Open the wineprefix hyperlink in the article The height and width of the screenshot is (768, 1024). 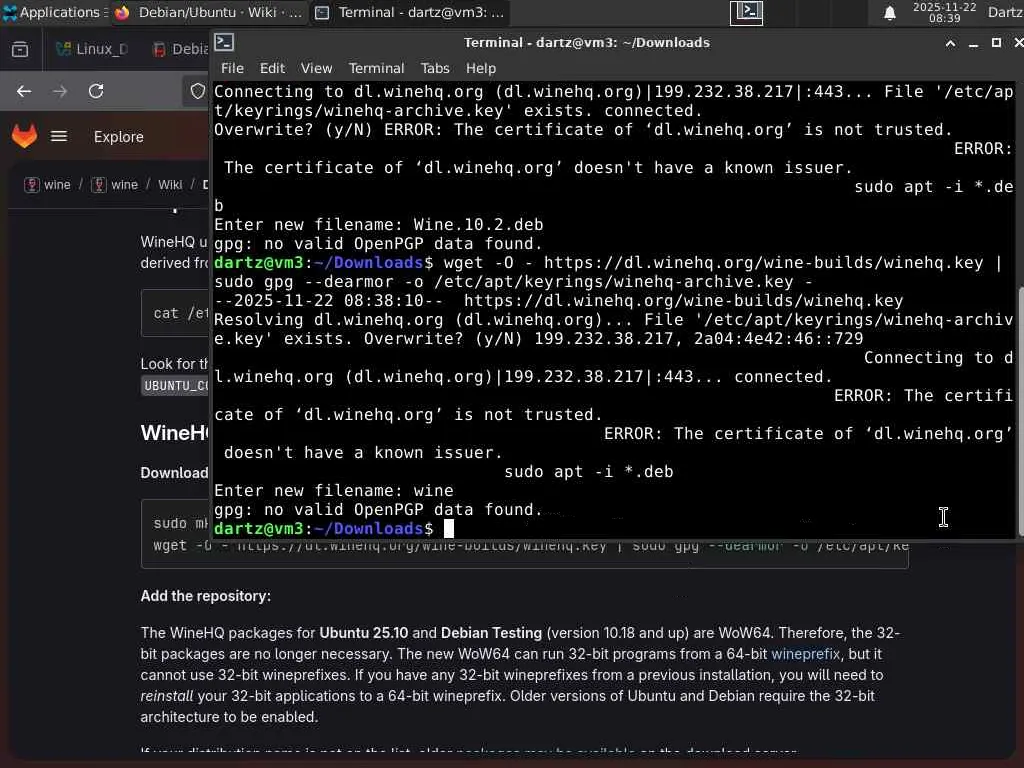coord(805,654)
